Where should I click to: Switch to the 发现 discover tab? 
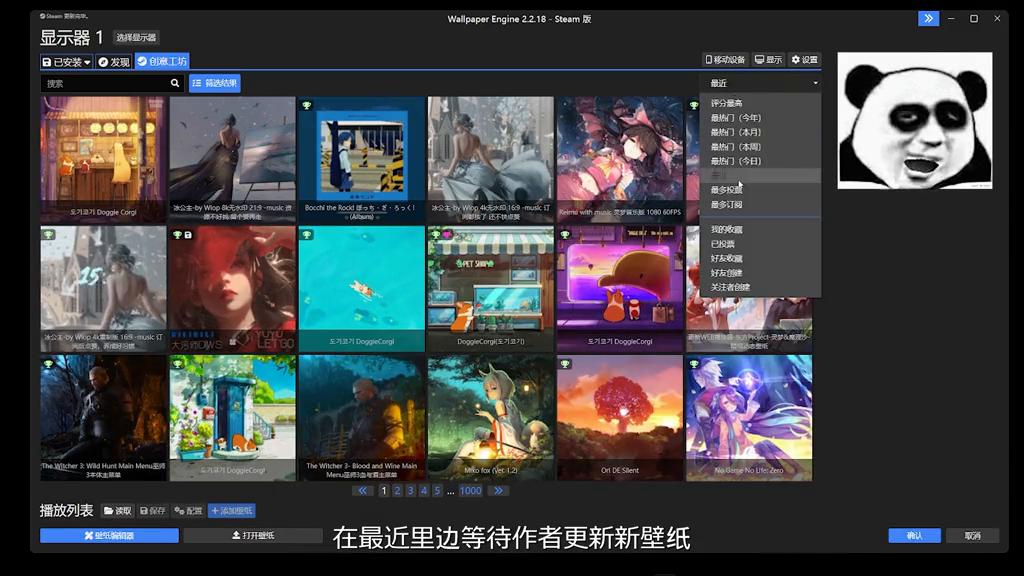pos(114,61)
